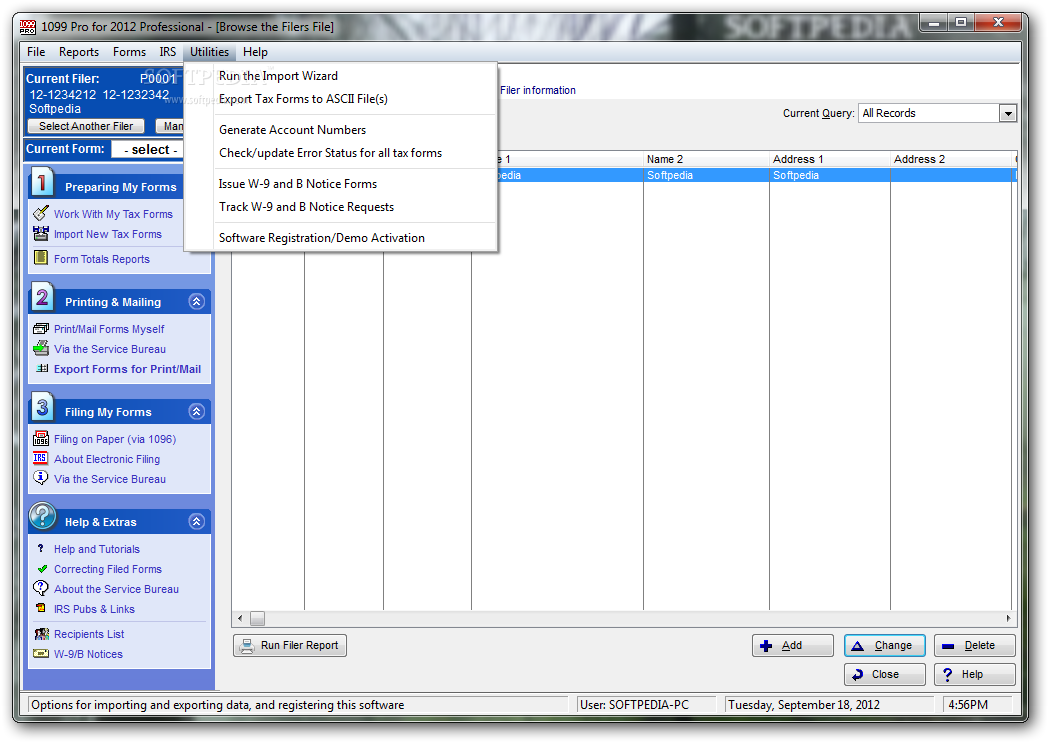Click the step 3 Filing My Forms icon

click(x=41, y=407)
